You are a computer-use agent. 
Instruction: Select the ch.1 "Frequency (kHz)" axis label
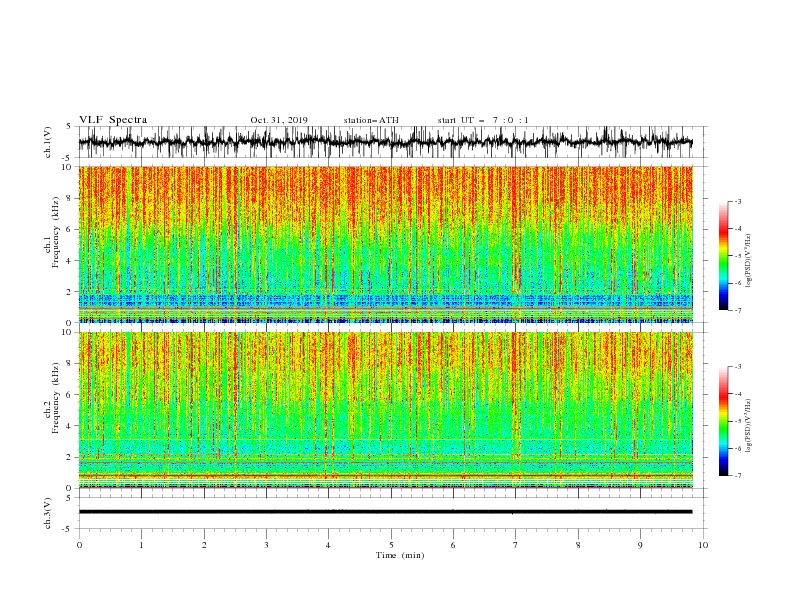(56, 233)
